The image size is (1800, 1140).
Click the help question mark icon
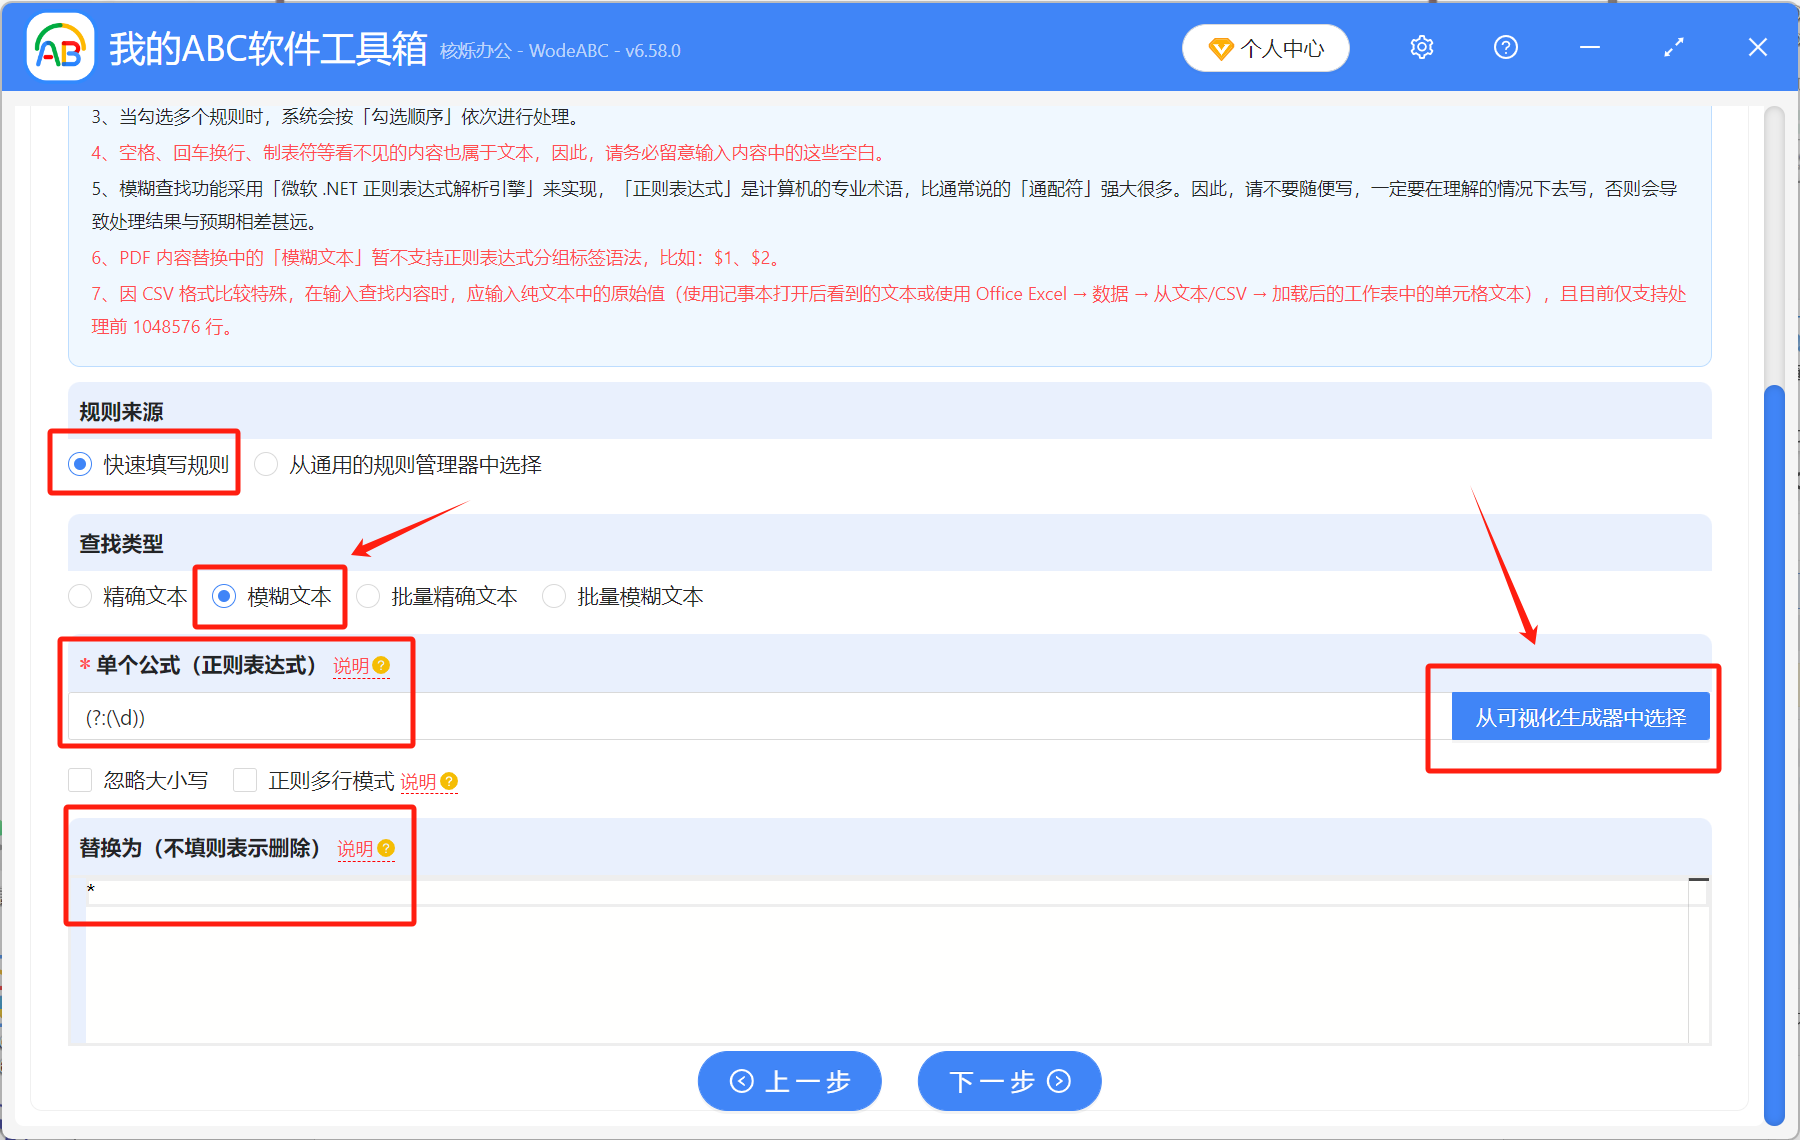(1505, 48)
